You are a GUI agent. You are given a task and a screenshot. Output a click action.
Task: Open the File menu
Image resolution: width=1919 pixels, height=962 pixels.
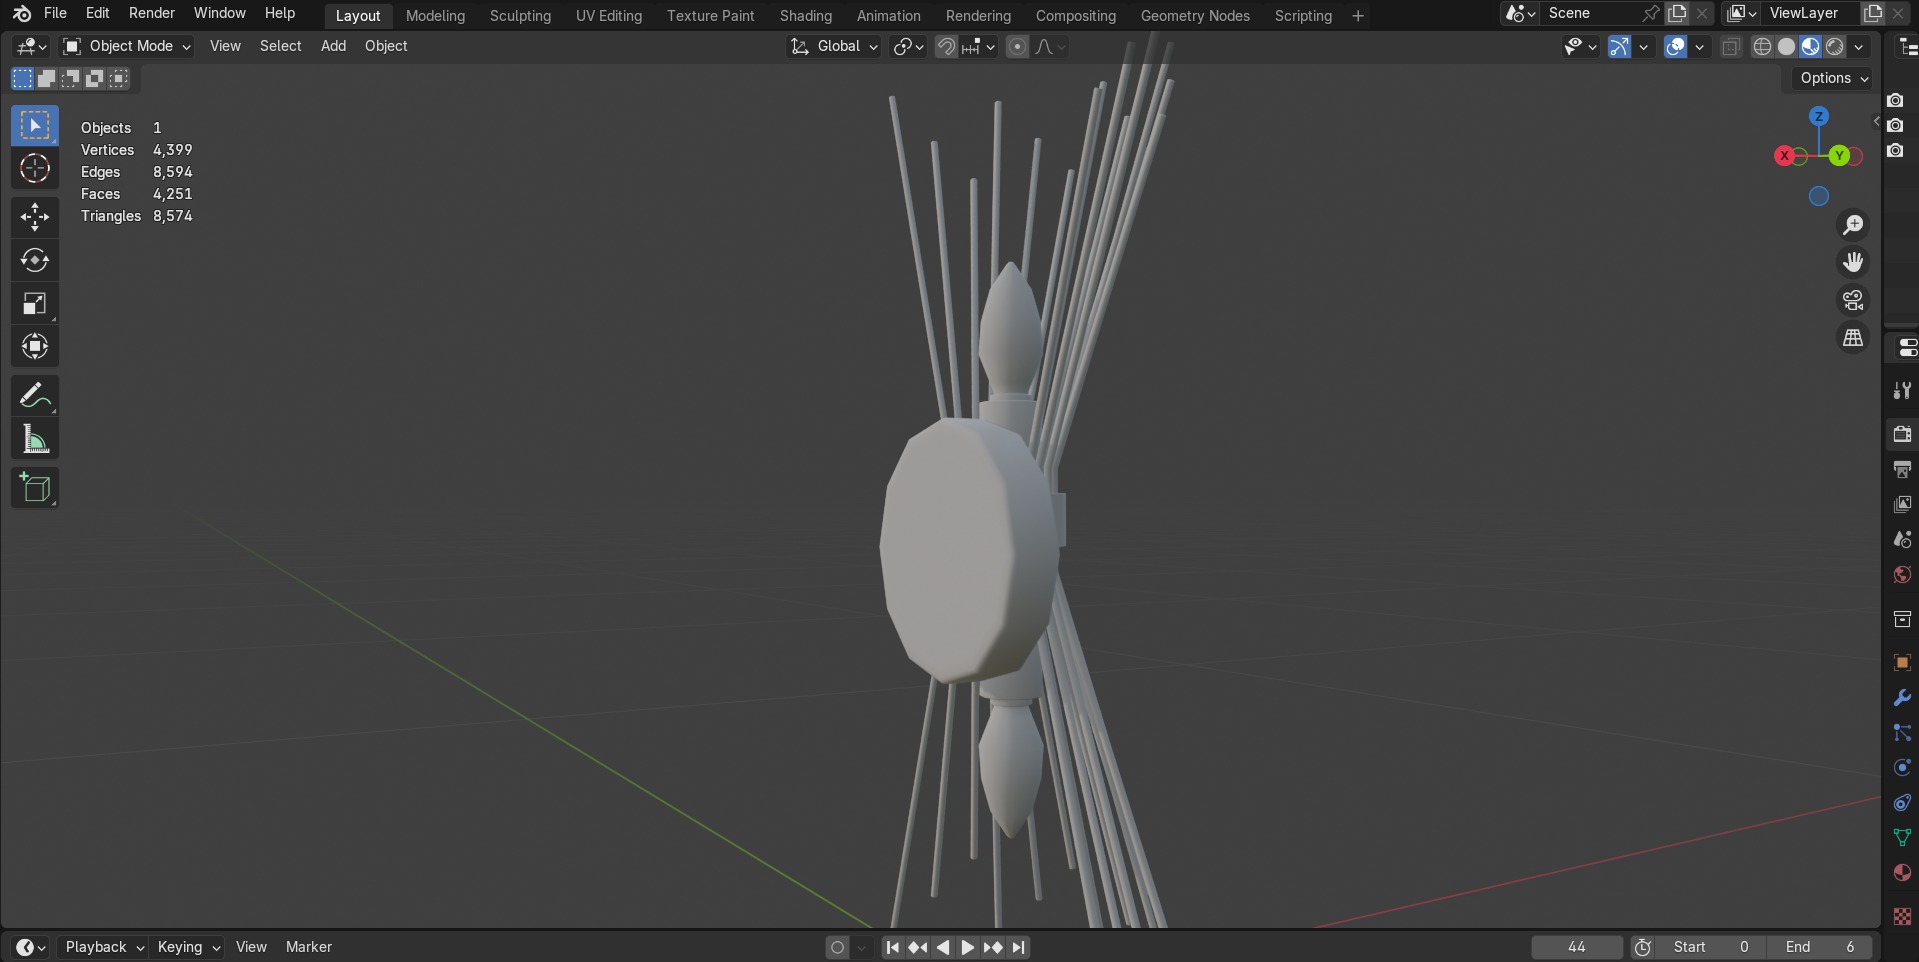pyautogui.click(x=55, y=13)
